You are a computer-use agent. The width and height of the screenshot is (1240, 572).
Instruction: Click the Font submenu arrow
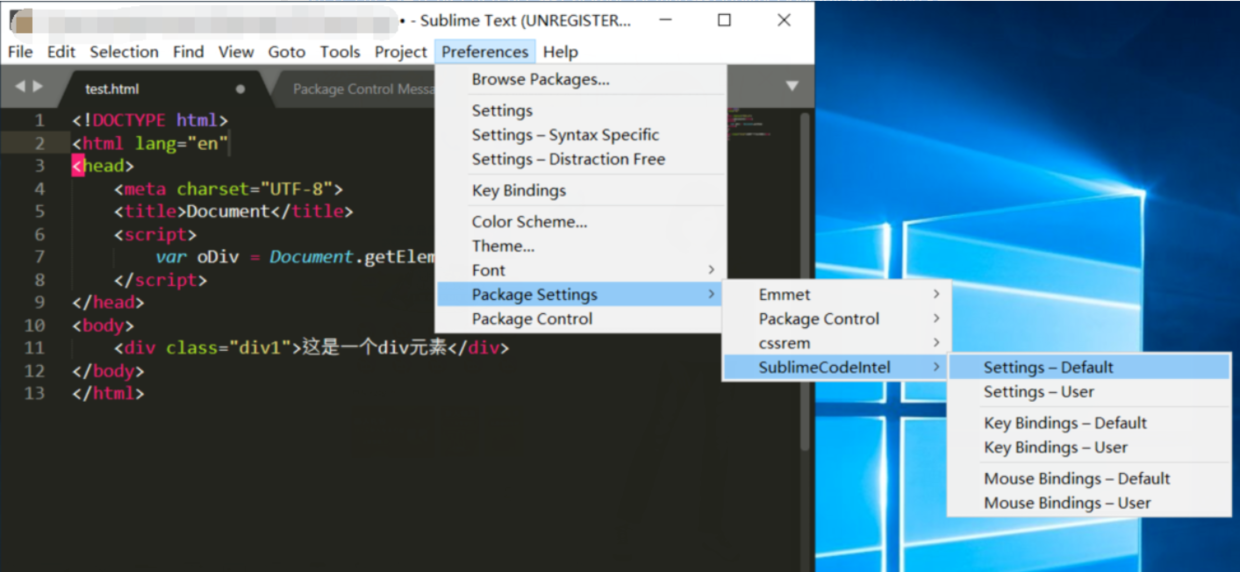[711, 270]
